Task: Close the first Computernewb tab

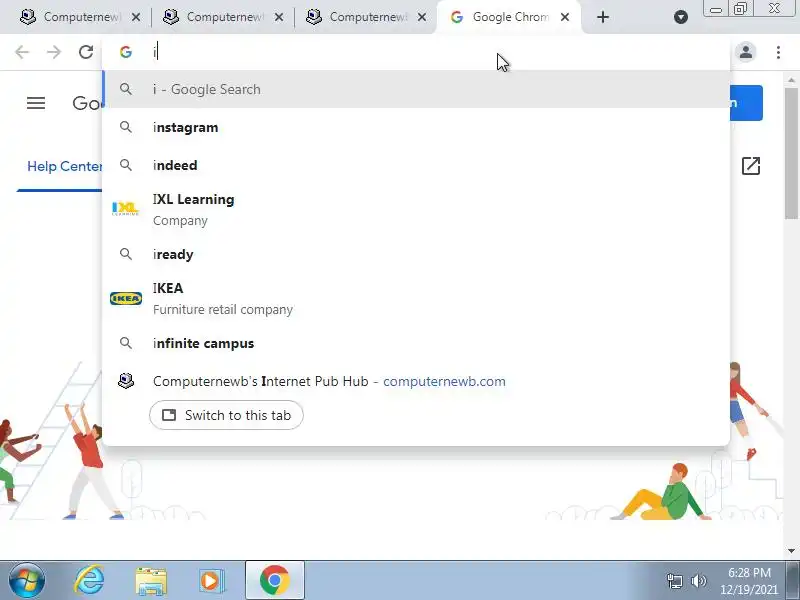Action: 136,17
